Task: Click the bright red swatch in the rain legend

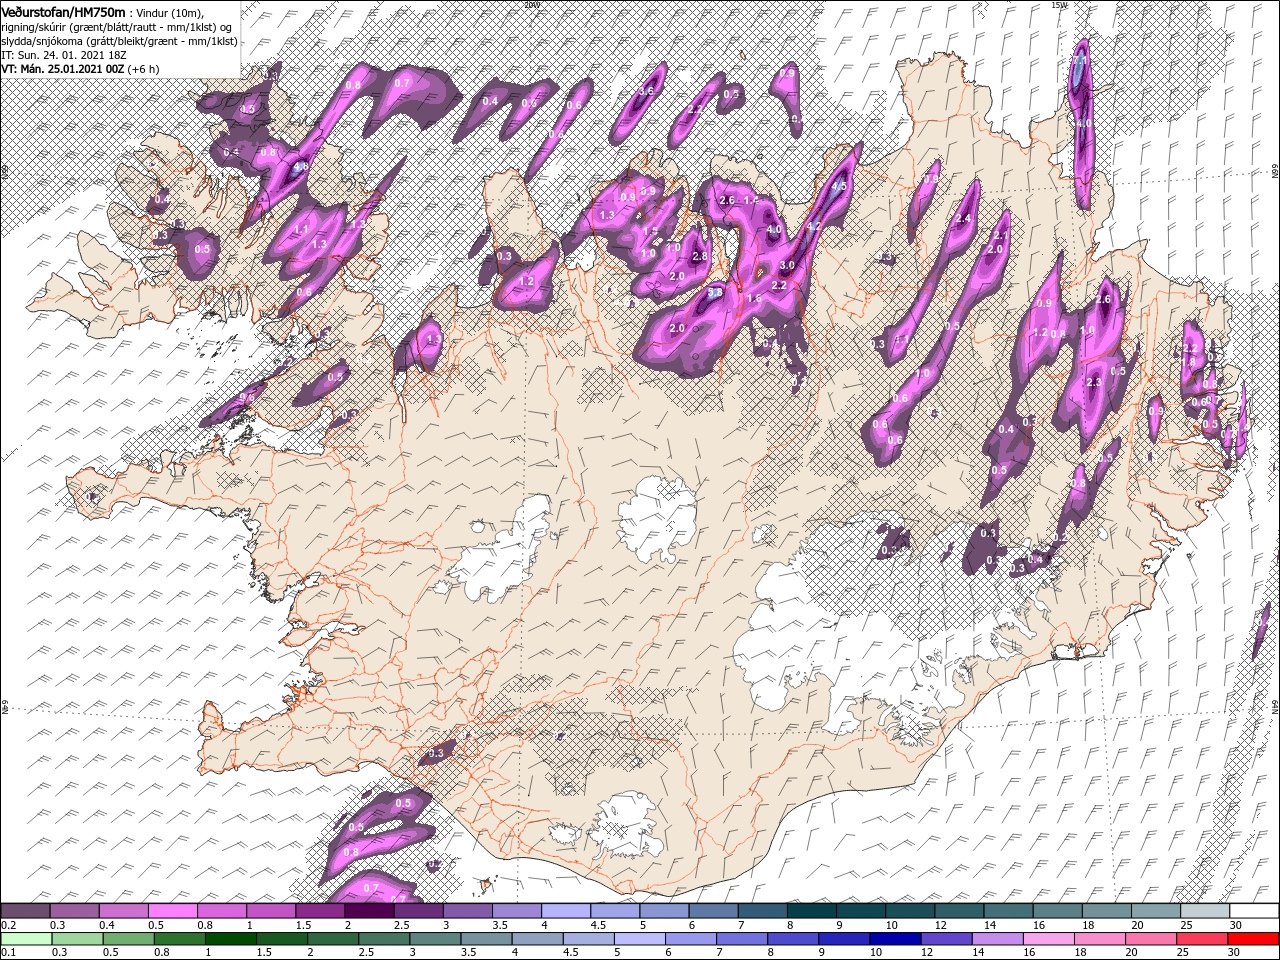Action: click(1255, 939)
